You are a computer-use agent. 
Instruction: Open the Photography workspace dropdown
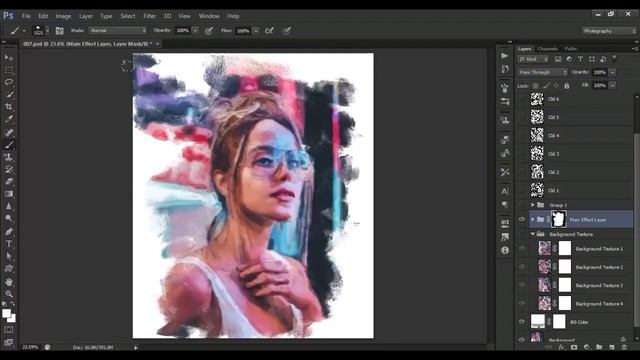coord(609,31)
